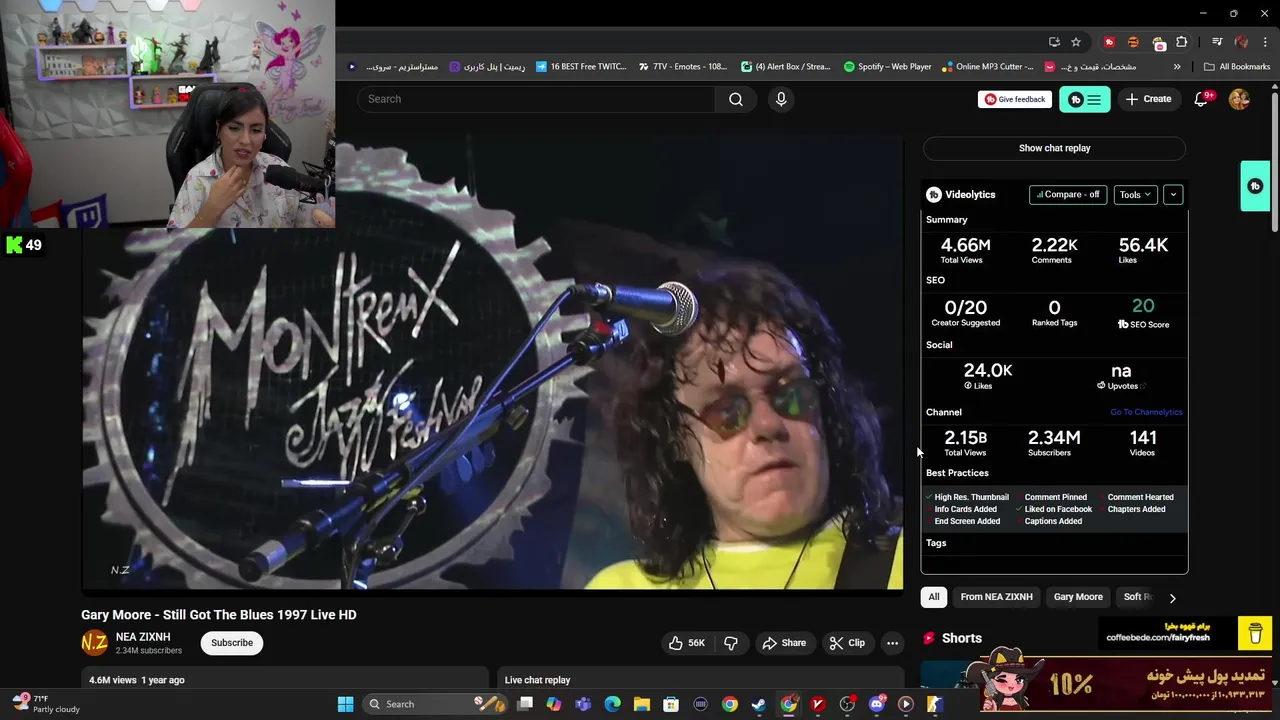The height and width of the screenshot is (720, 1280).
Task: Open the All Bookmarks folder
Action: click(x=1237, y=67)
